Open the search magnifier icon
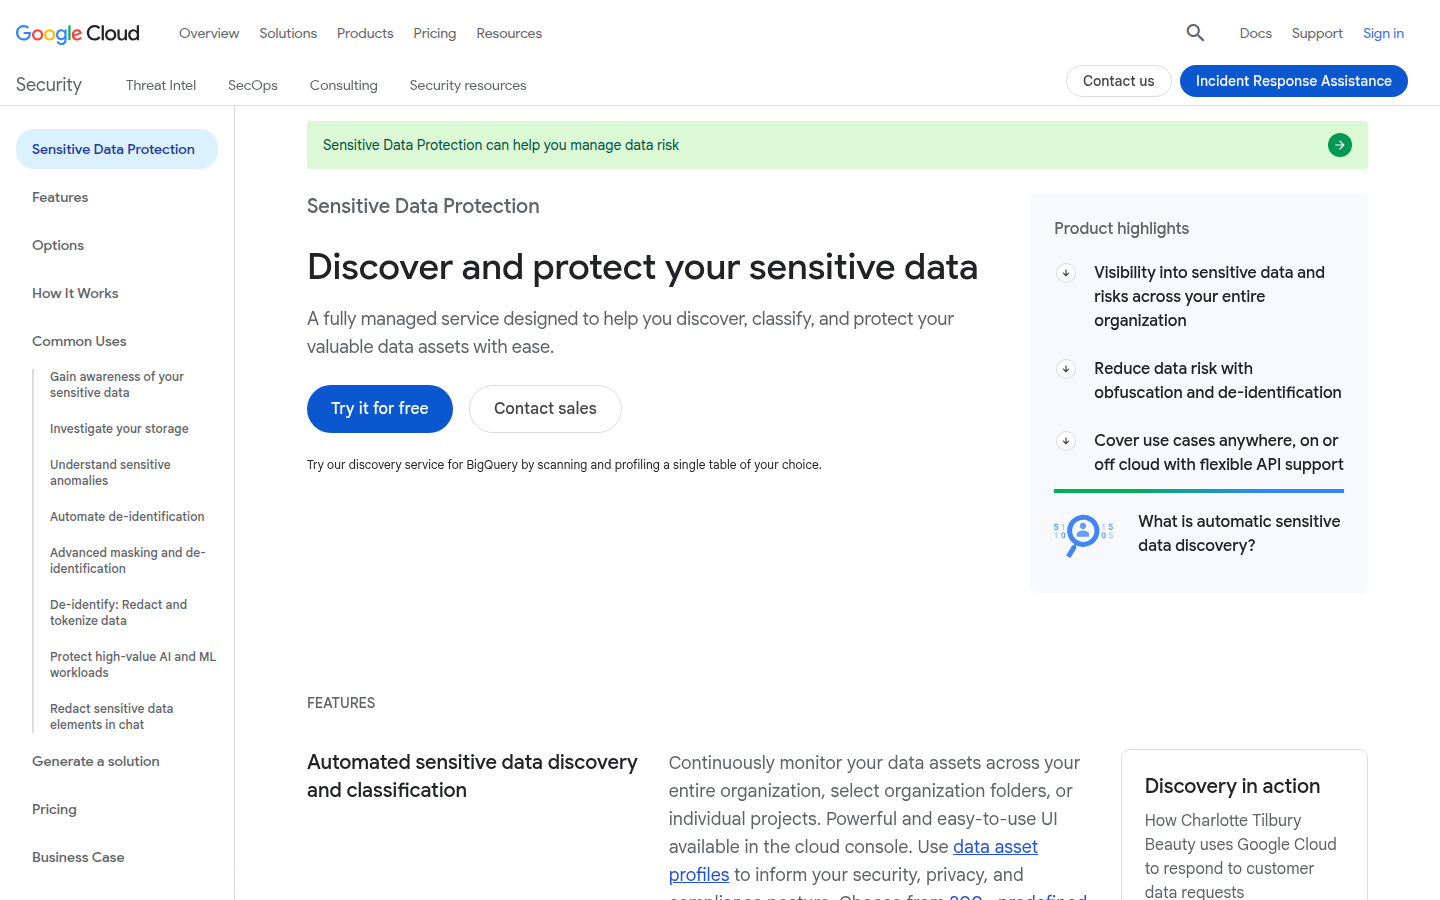 (1195, 33)
